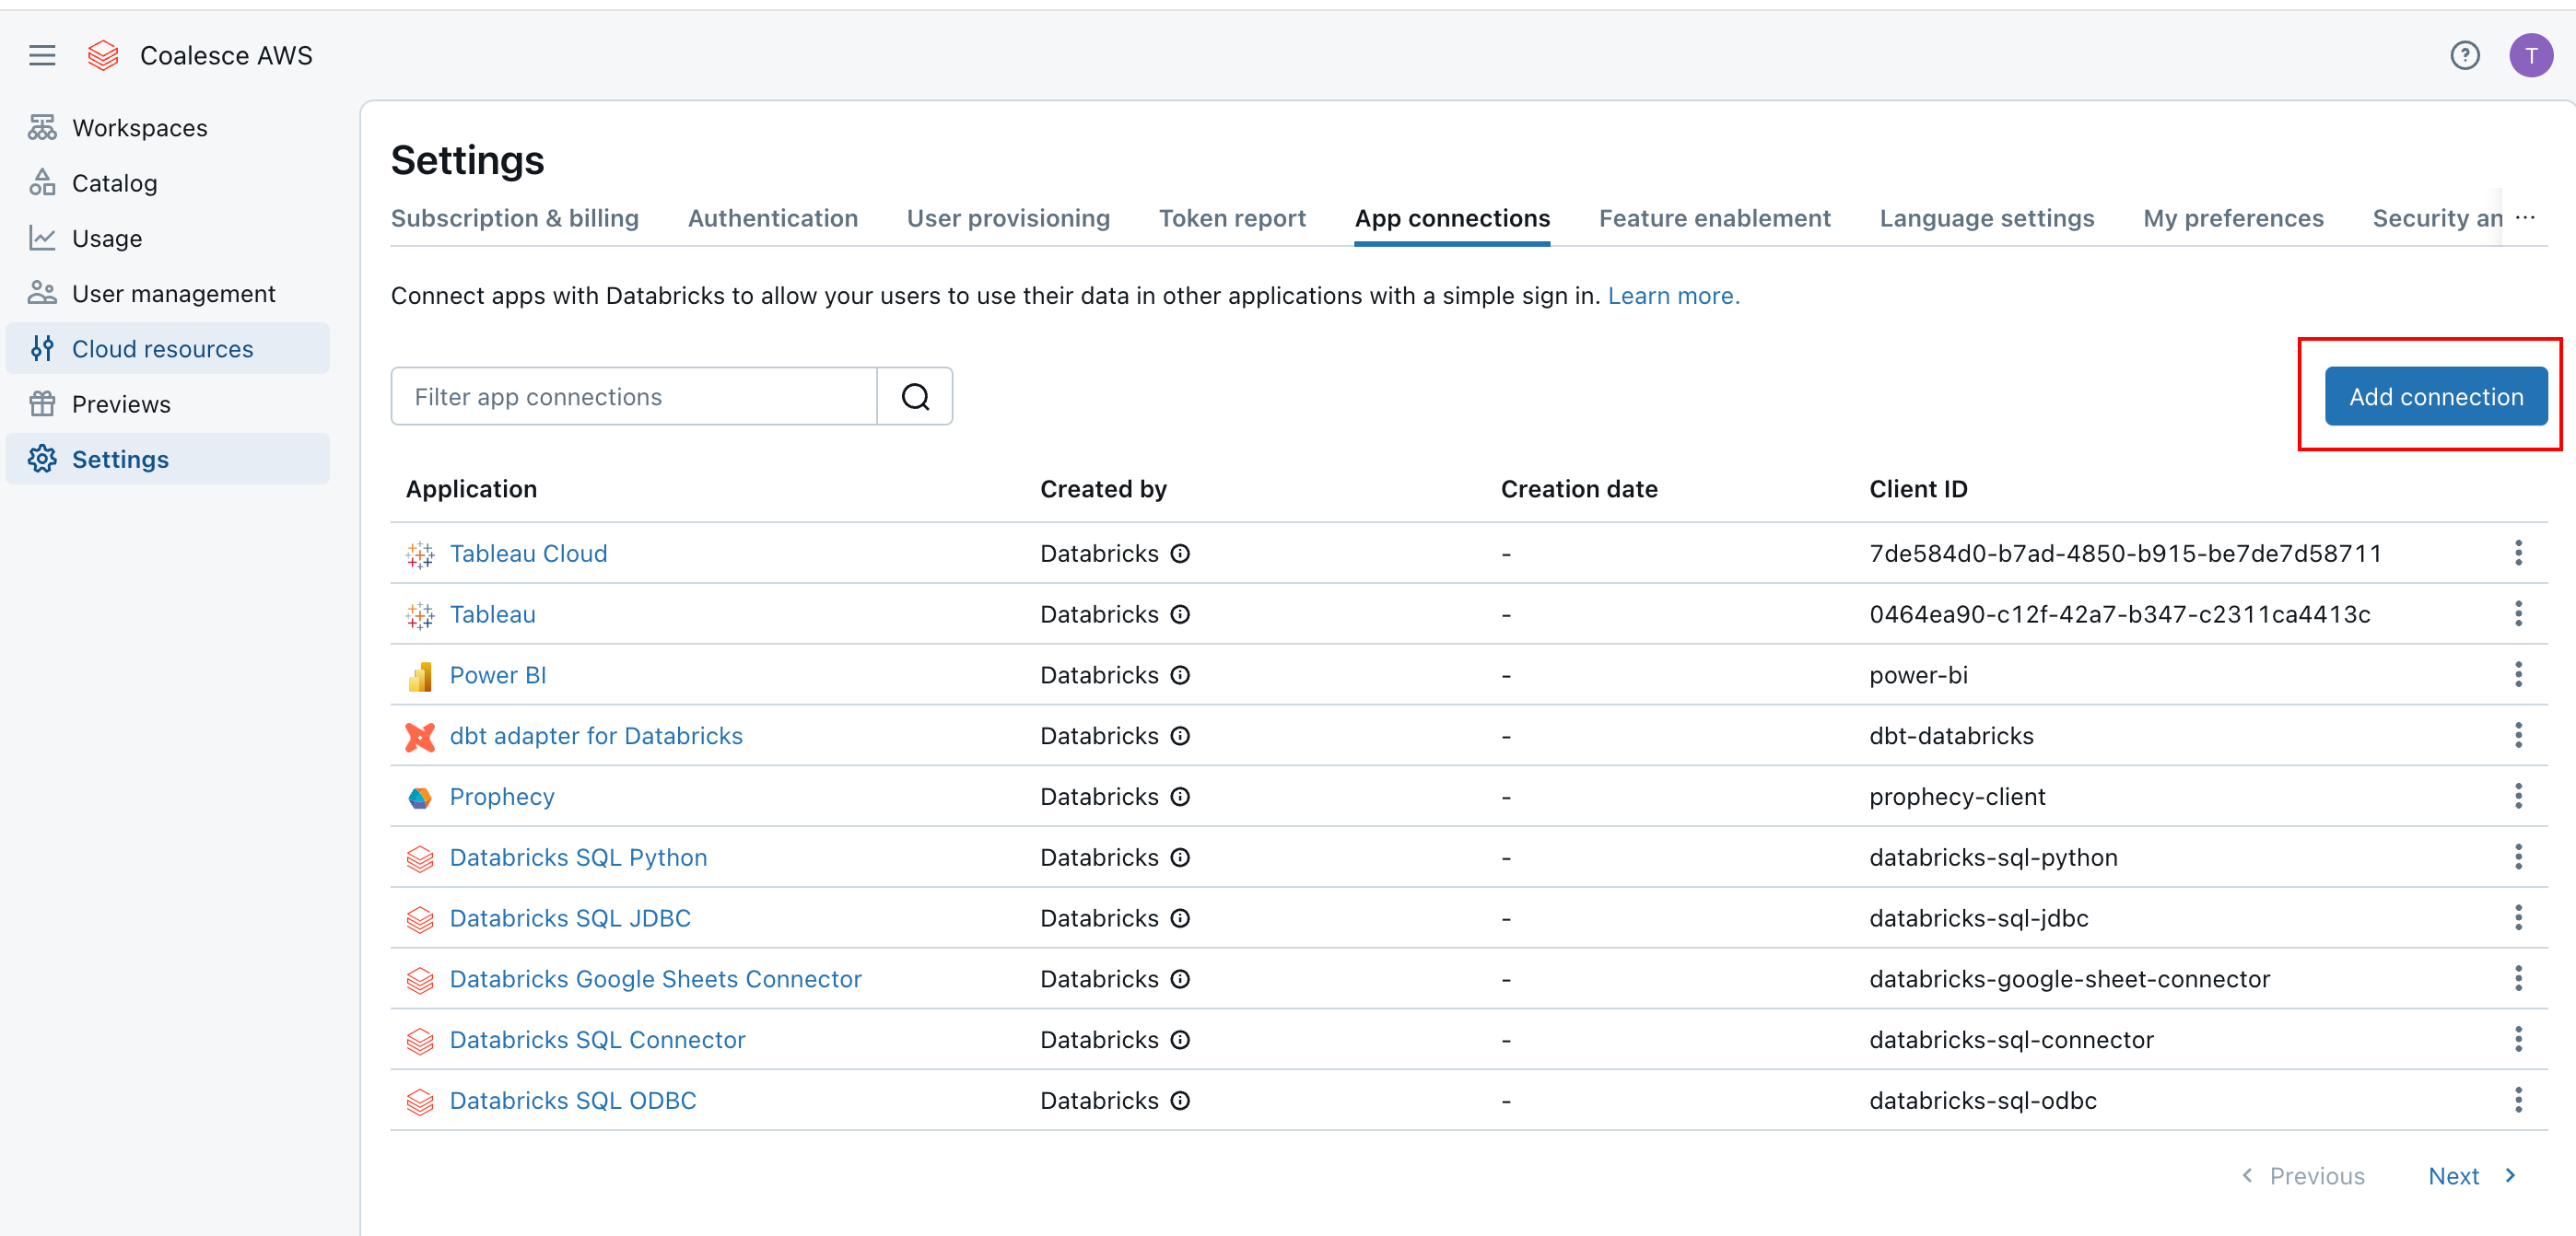Image resolution: width=2576 pixels, height=1236 pixels.
Task: Click the dbt adapter logo icon
Action: [x=420, y=737]
